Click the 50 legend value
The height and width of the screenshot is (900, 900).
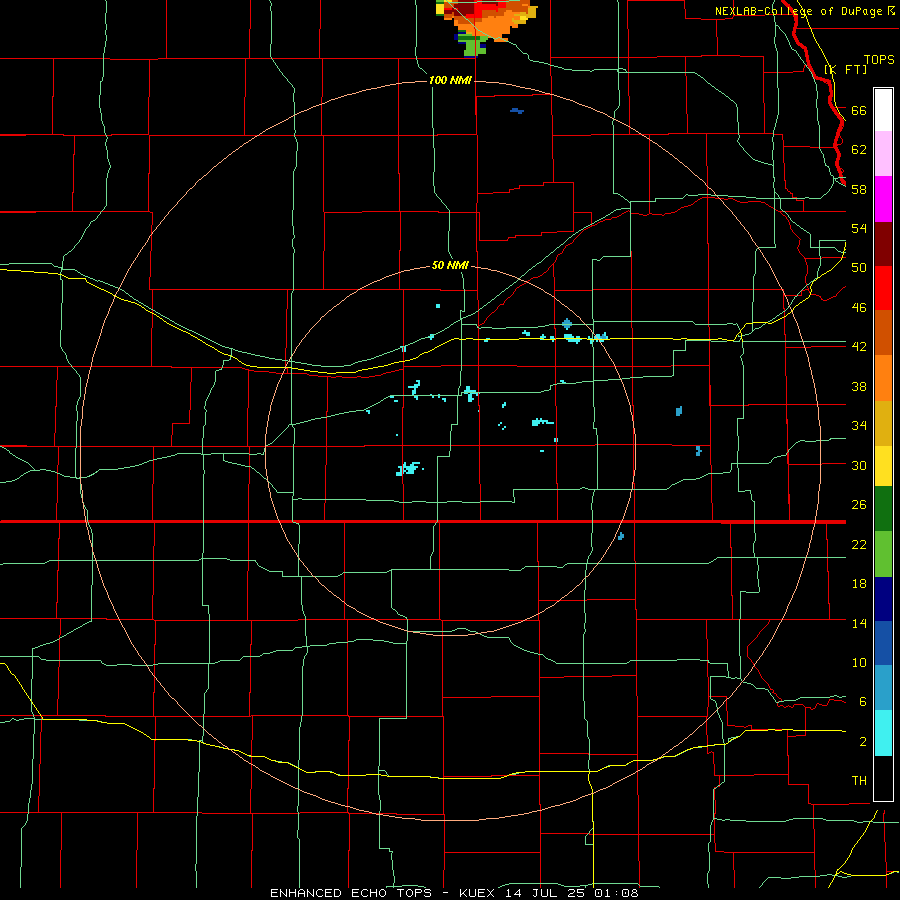click(859, 268)
